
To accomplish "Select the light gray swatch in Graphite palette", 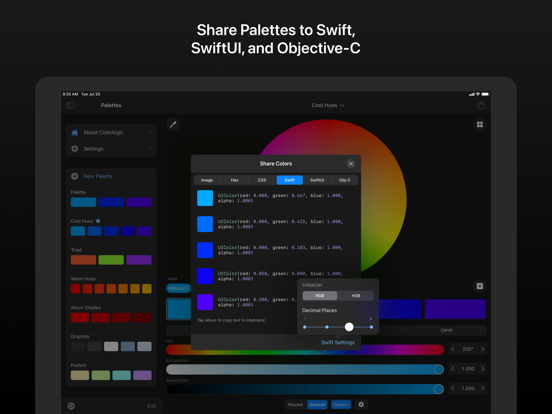I will 111,346.
